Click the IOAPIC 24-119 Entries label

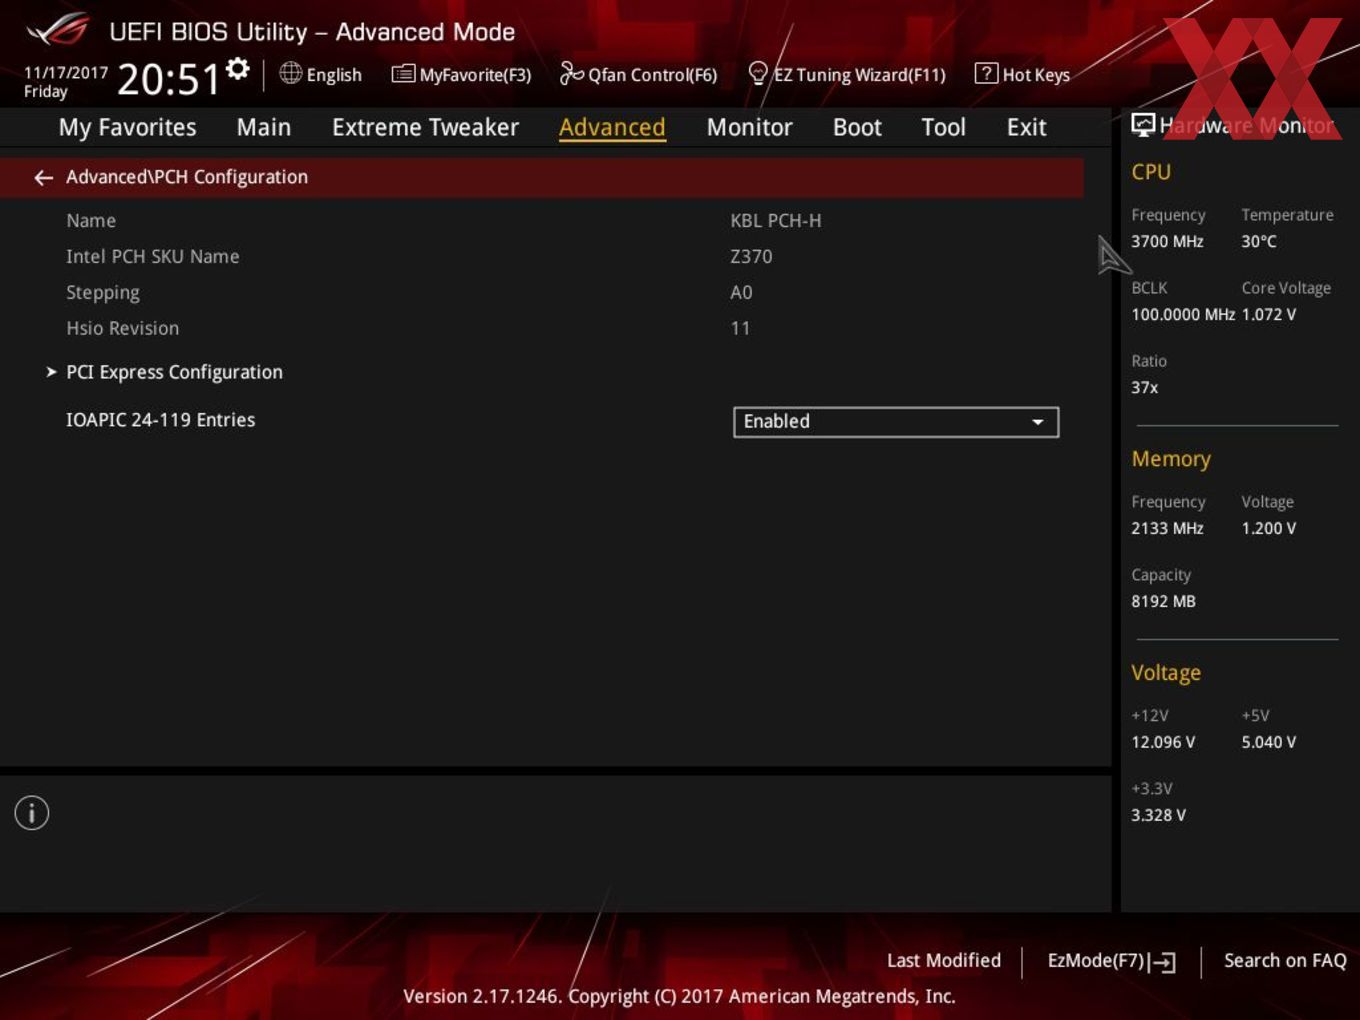[x=160, y=420]
